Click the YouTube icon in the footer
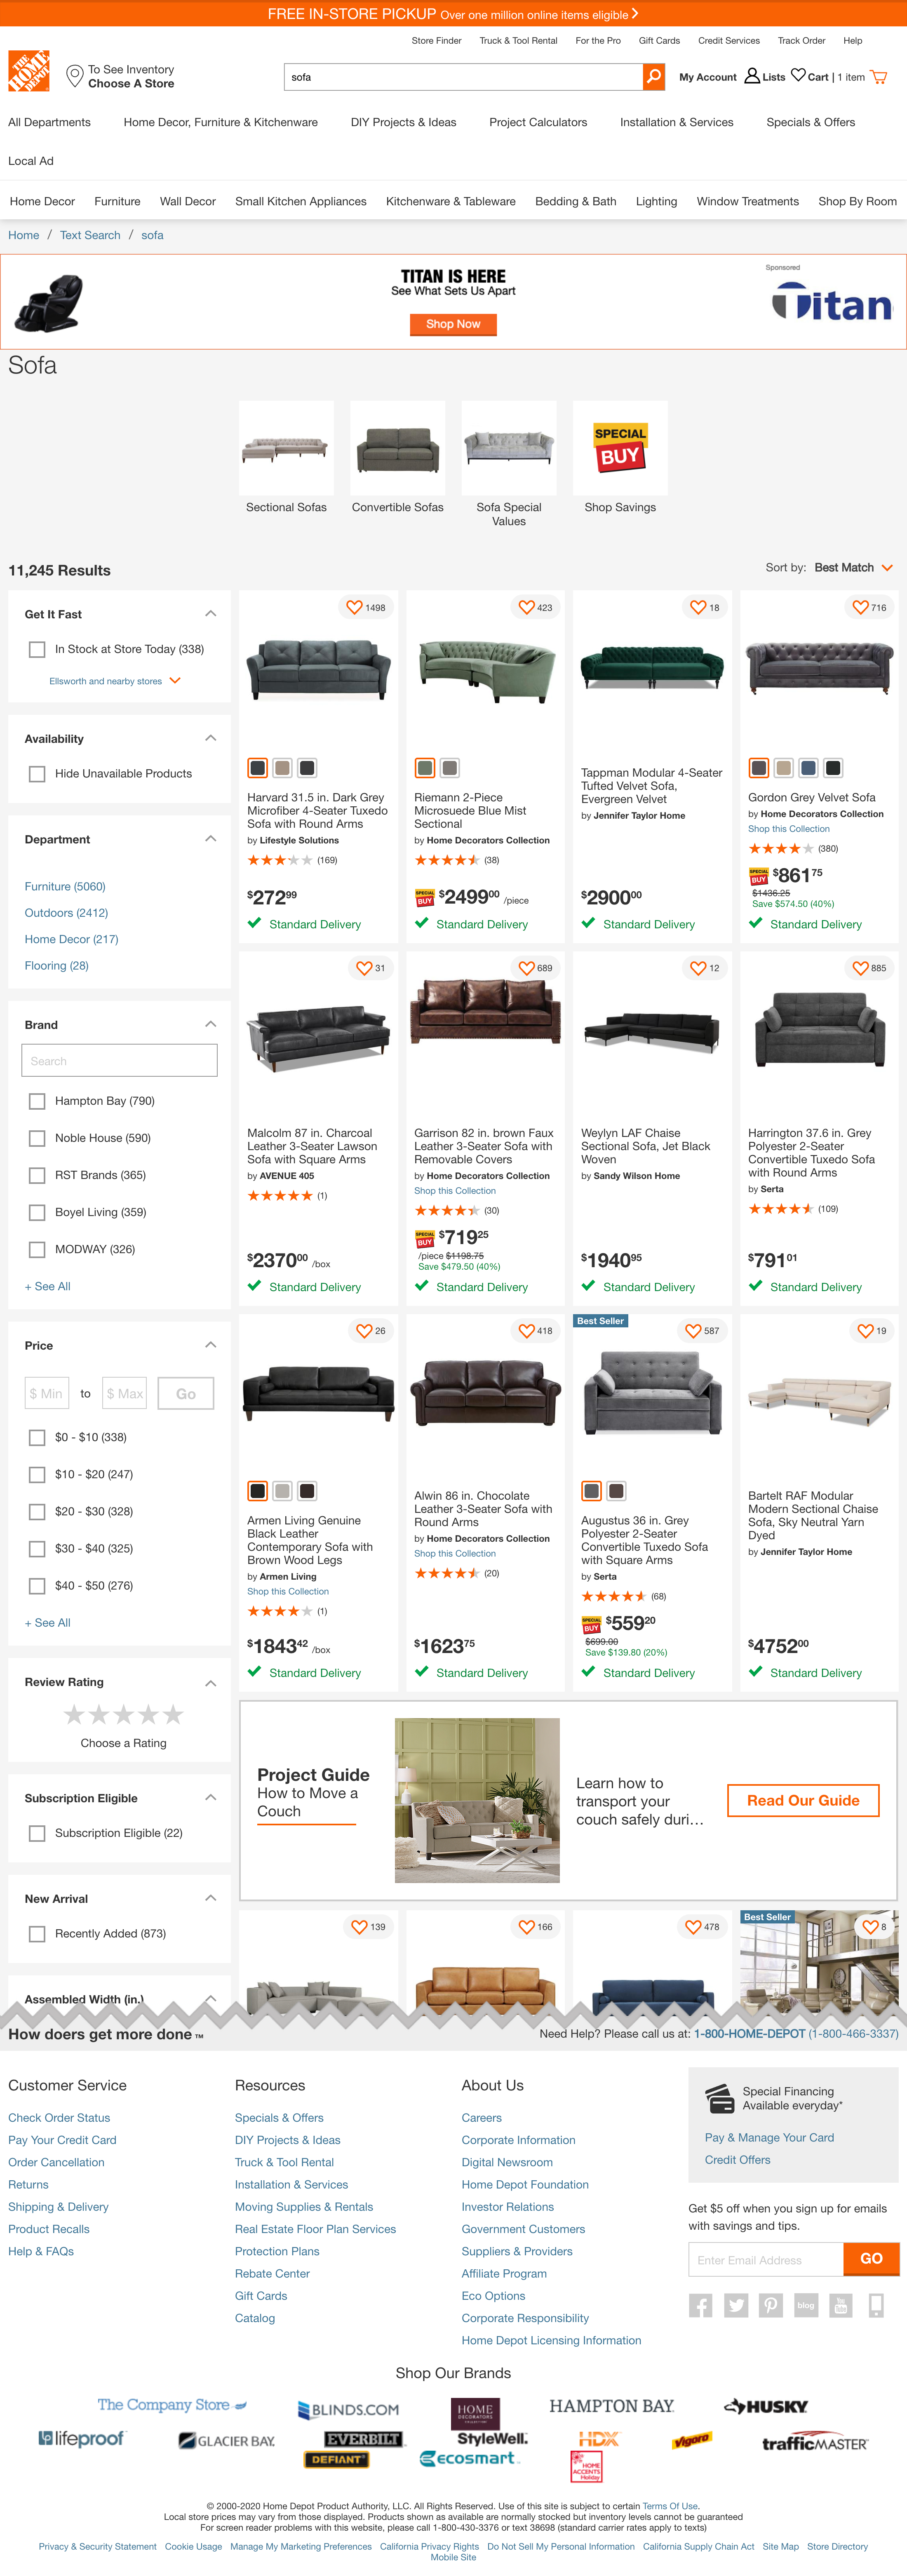Image resolution: width=907 pixels, height=2576 pixels. point(841,2305)
